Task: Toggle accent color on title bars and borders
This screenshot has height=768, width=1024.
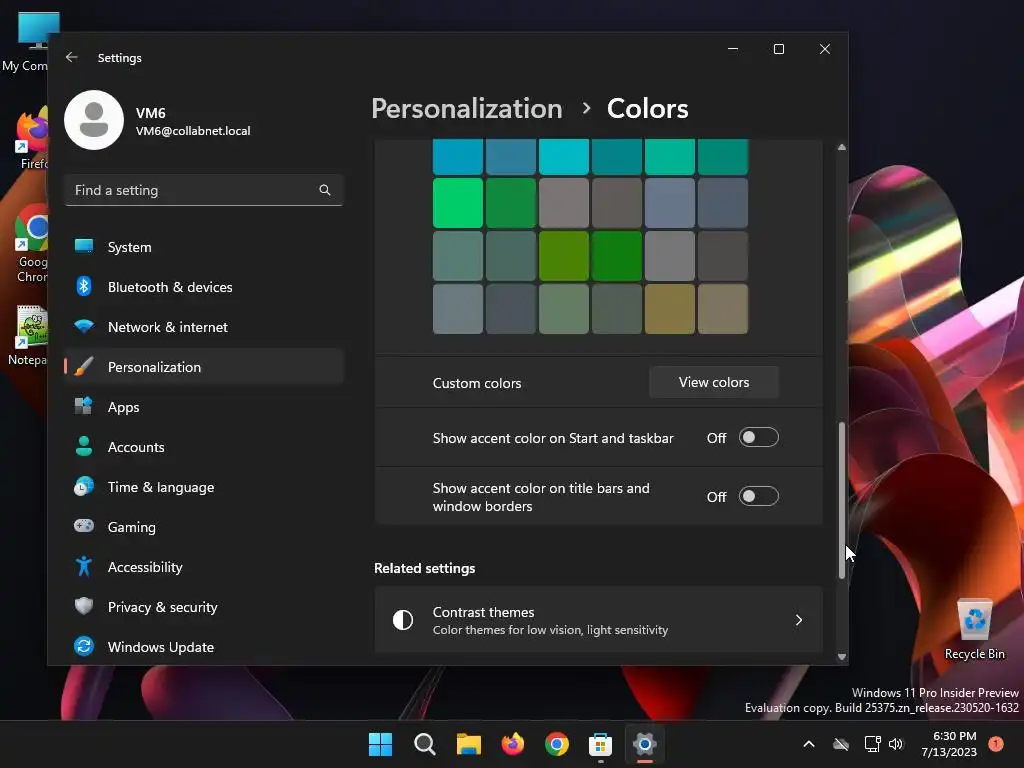Action: coord(758,496)
